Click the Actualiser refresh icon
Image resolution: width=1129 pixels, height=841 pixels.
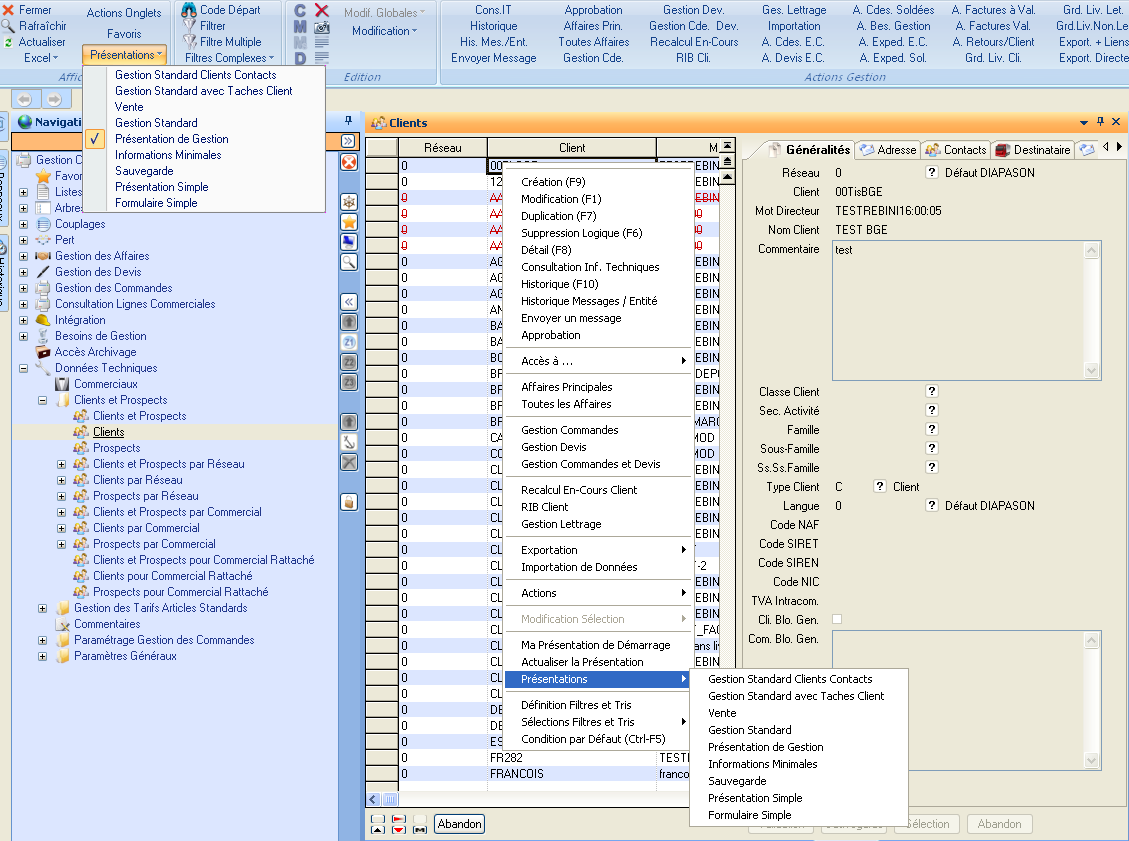point(9,42)
